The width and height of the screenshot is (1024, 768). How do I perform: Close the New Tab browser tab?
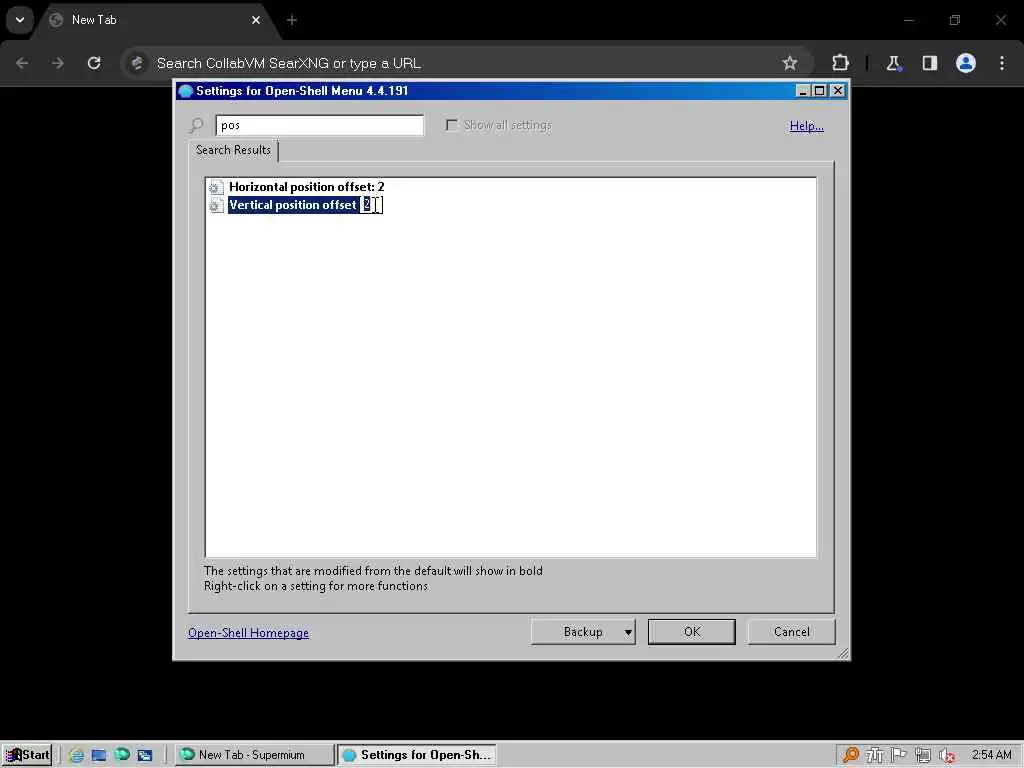click(256, 20)
